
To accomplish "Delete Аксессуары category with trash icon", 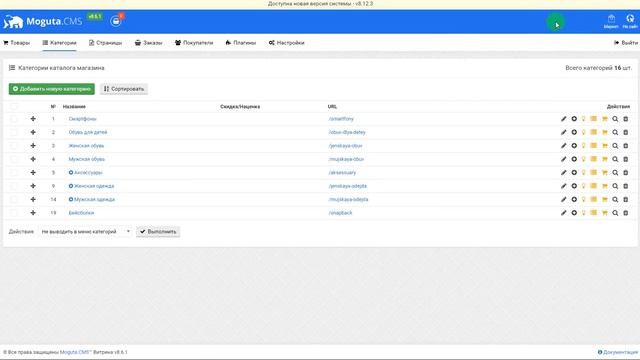I will click(x=625, y=173).
